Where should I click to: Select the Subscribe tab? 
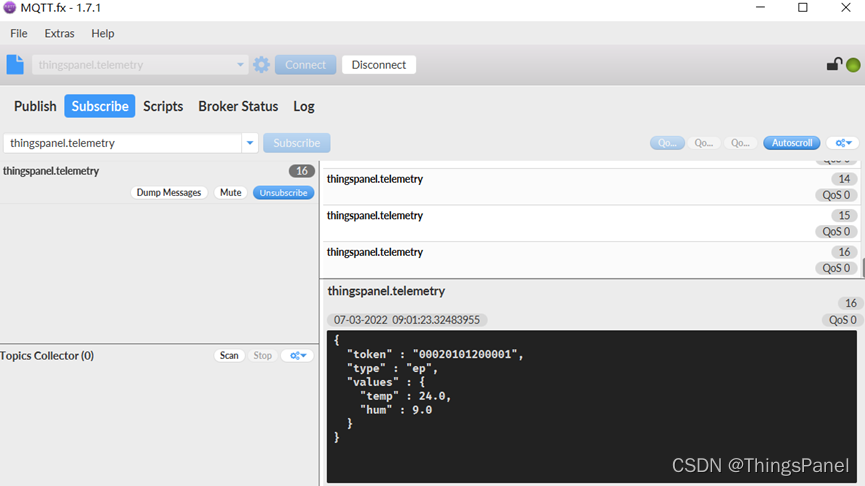100,106
